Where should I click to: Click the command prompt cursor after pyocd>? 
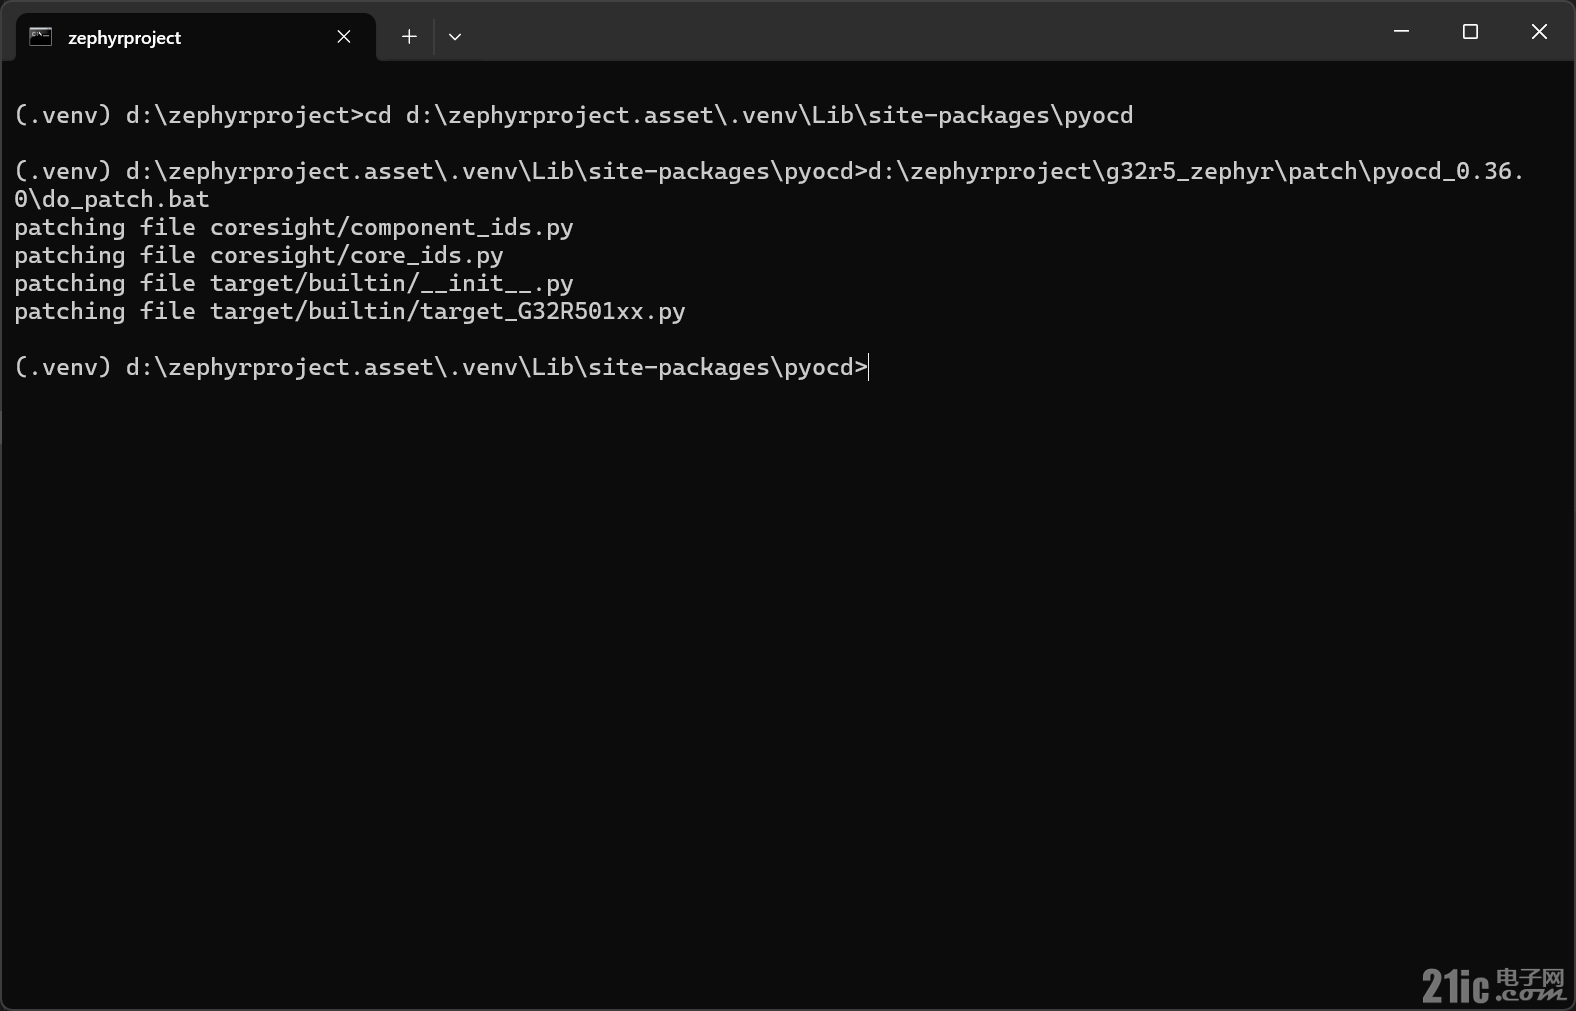click(x=869, y=367)
